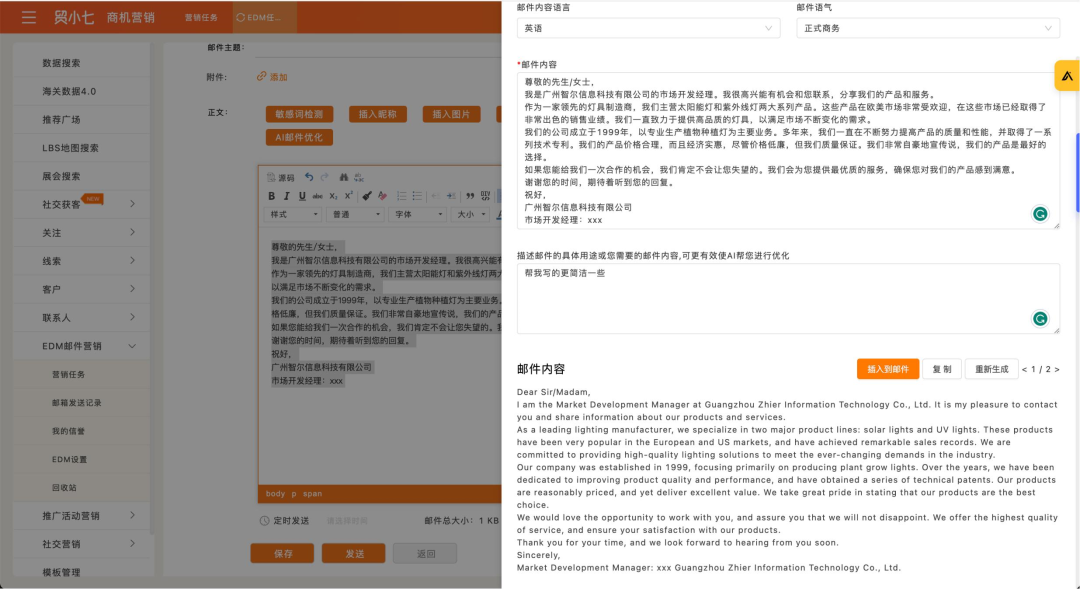Click the AI邮件优化 button
Image resolution: width=1080 pixels, height=589 pixels.
[x=299, y=137]
